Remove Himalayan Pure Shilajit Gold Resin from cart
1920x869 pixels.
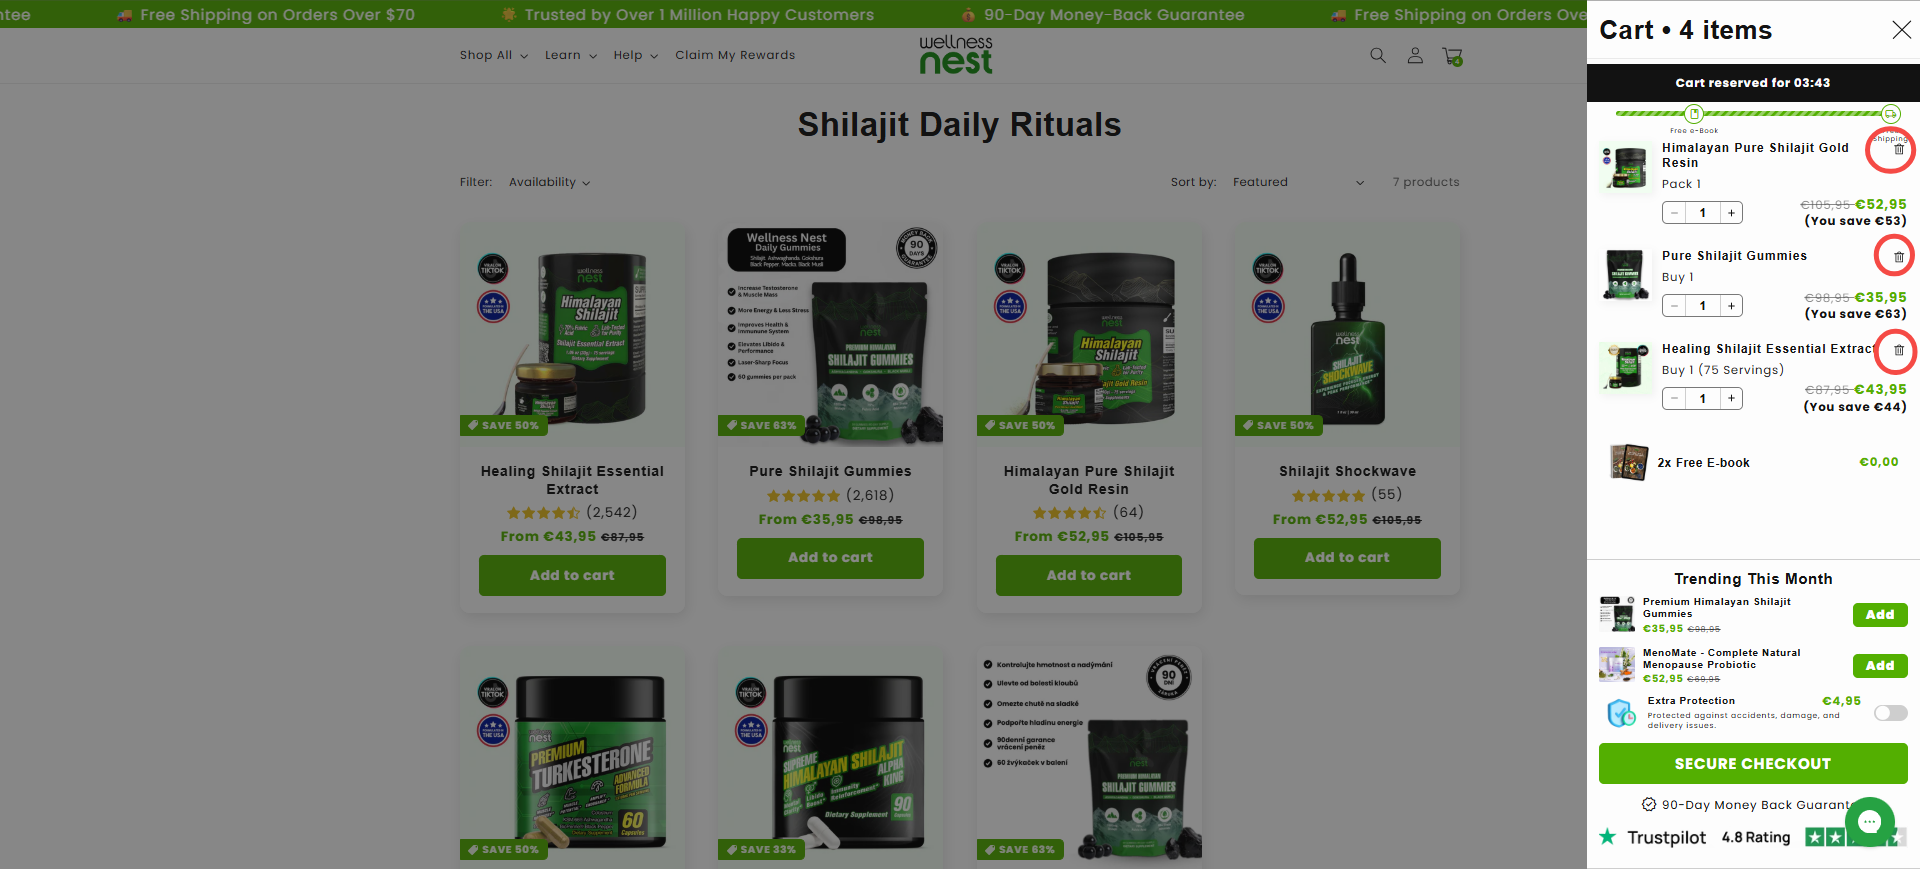pyautogui.click(x=1898, y=150)
